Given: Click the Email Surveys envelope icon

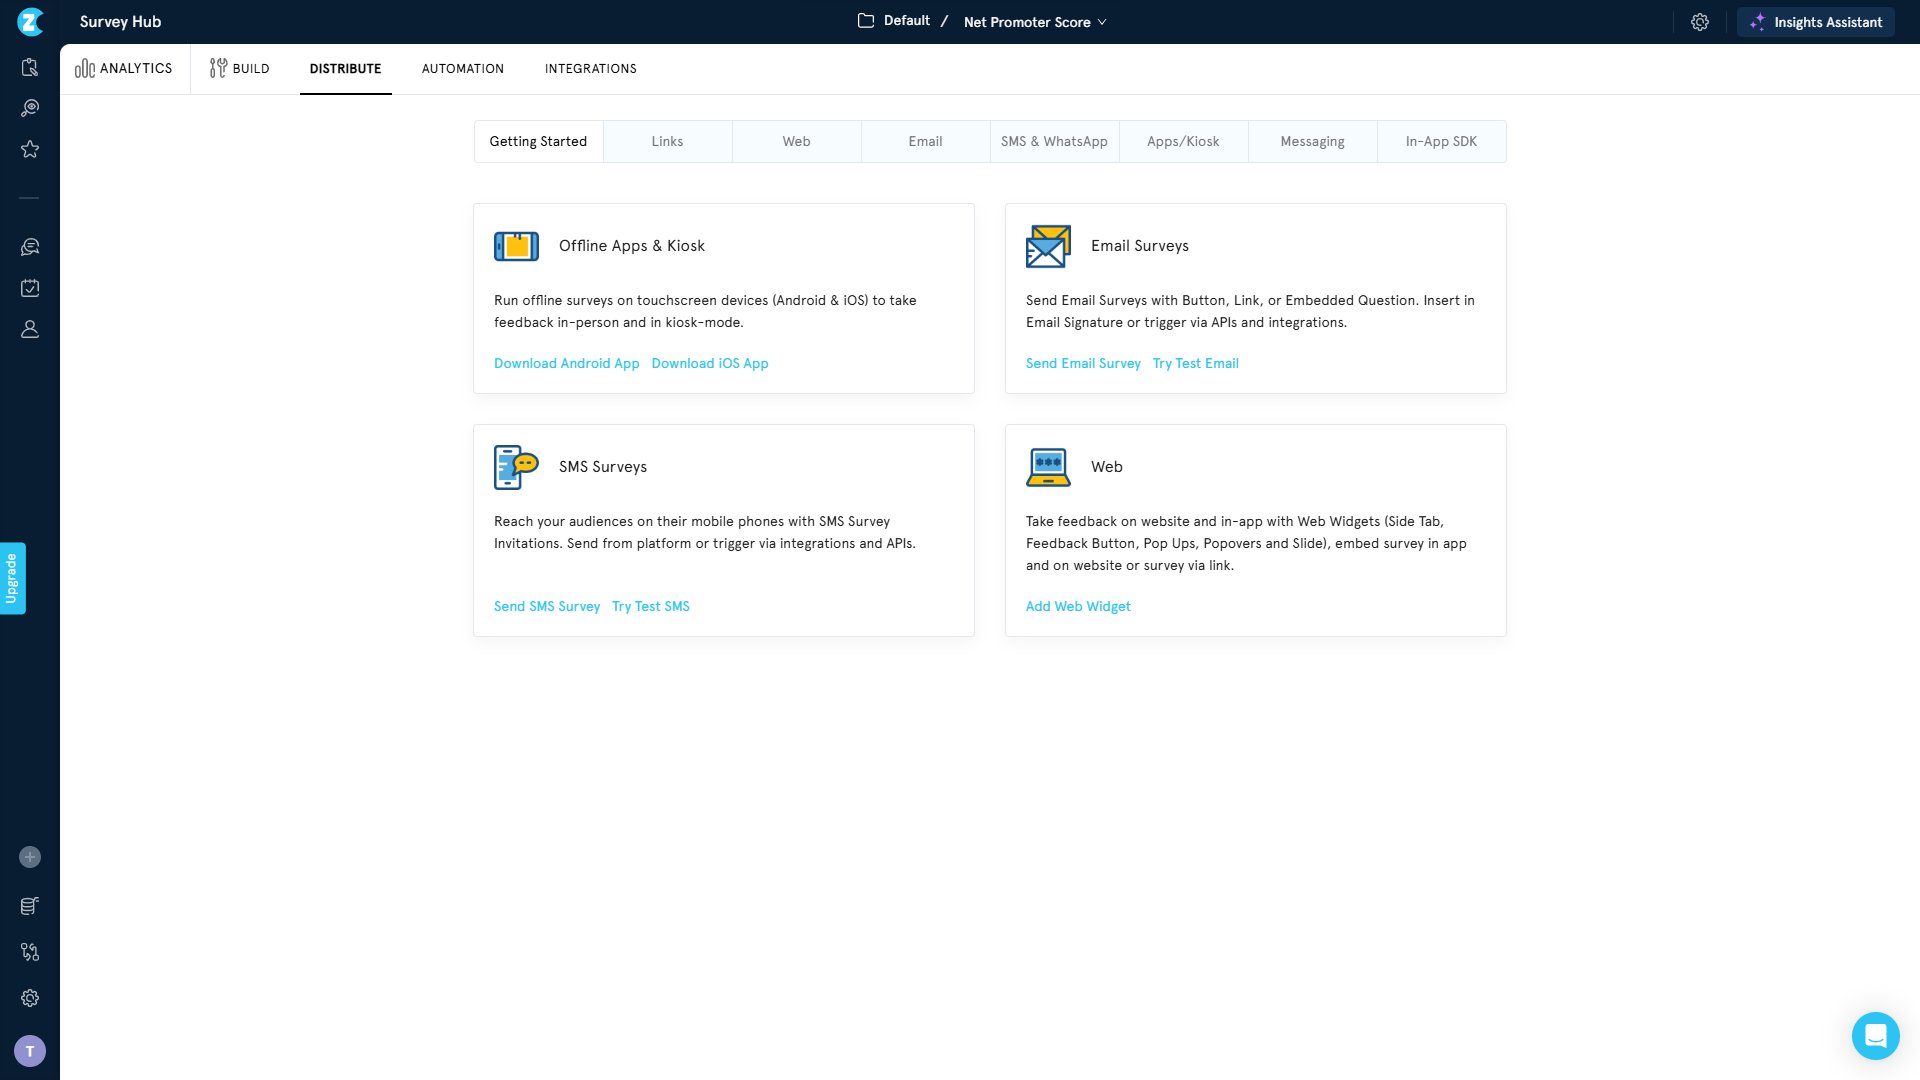Looking at the screenshot, I should point(1048,246).
